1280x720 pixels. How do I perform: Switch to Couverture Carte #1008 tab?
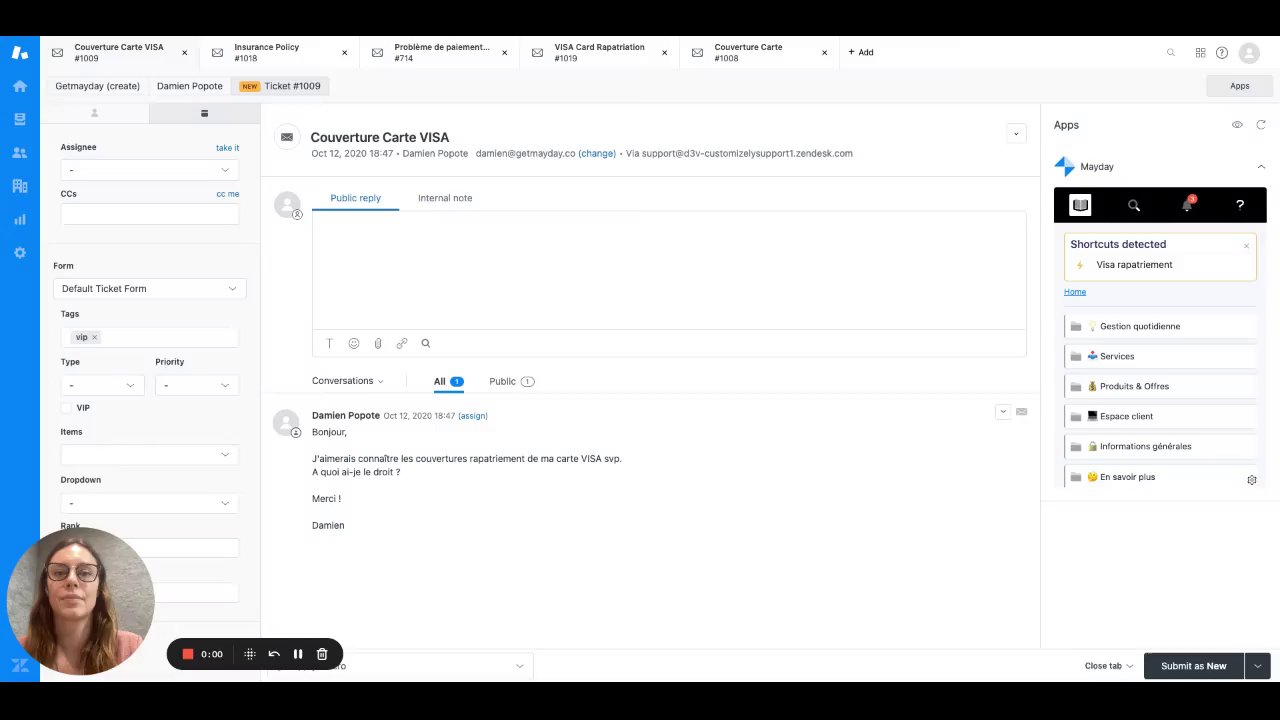point(760,53)
